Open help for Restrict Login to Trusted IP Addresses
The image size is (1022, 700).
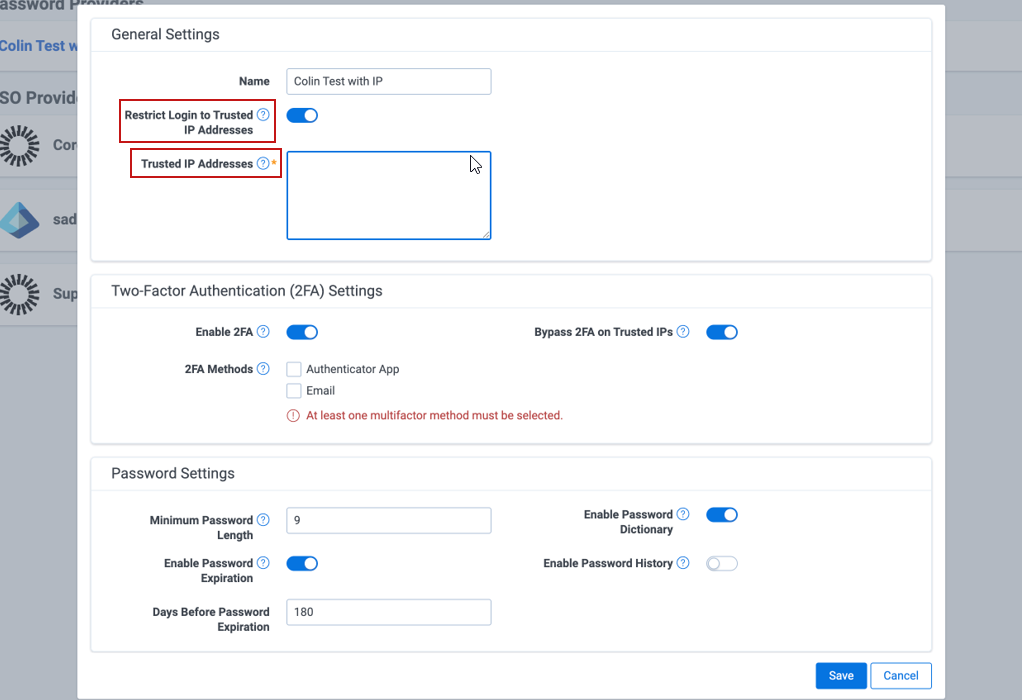(x=263, y=115)
